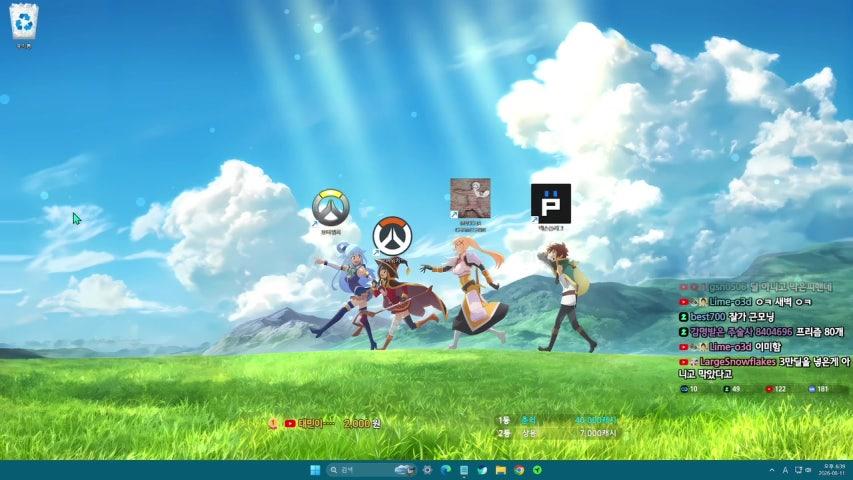Click LargeSnowflakes chat message in overlay
This screenshot has width=853, height=480.
point(764,367)
